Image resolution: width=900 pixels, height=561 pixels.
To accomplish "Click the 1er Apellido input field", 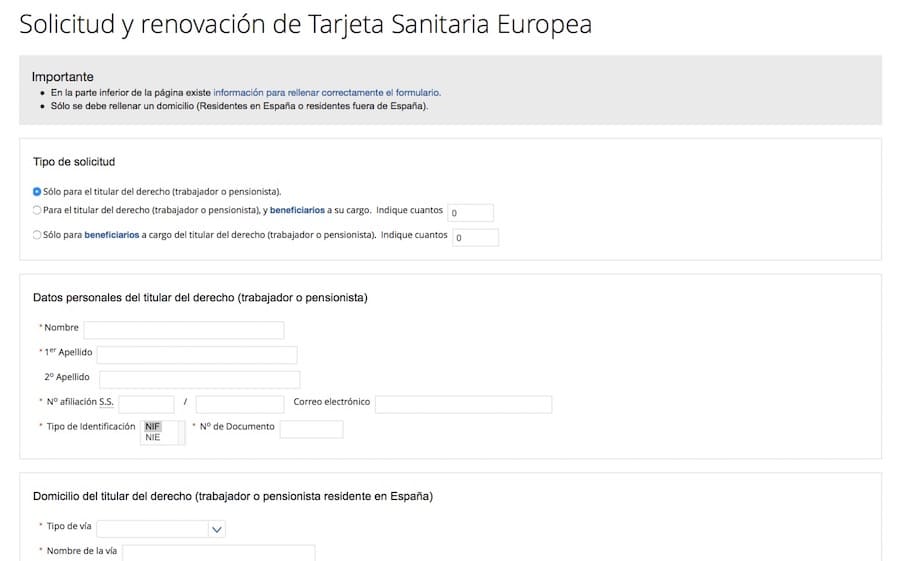I will point(197,354).
